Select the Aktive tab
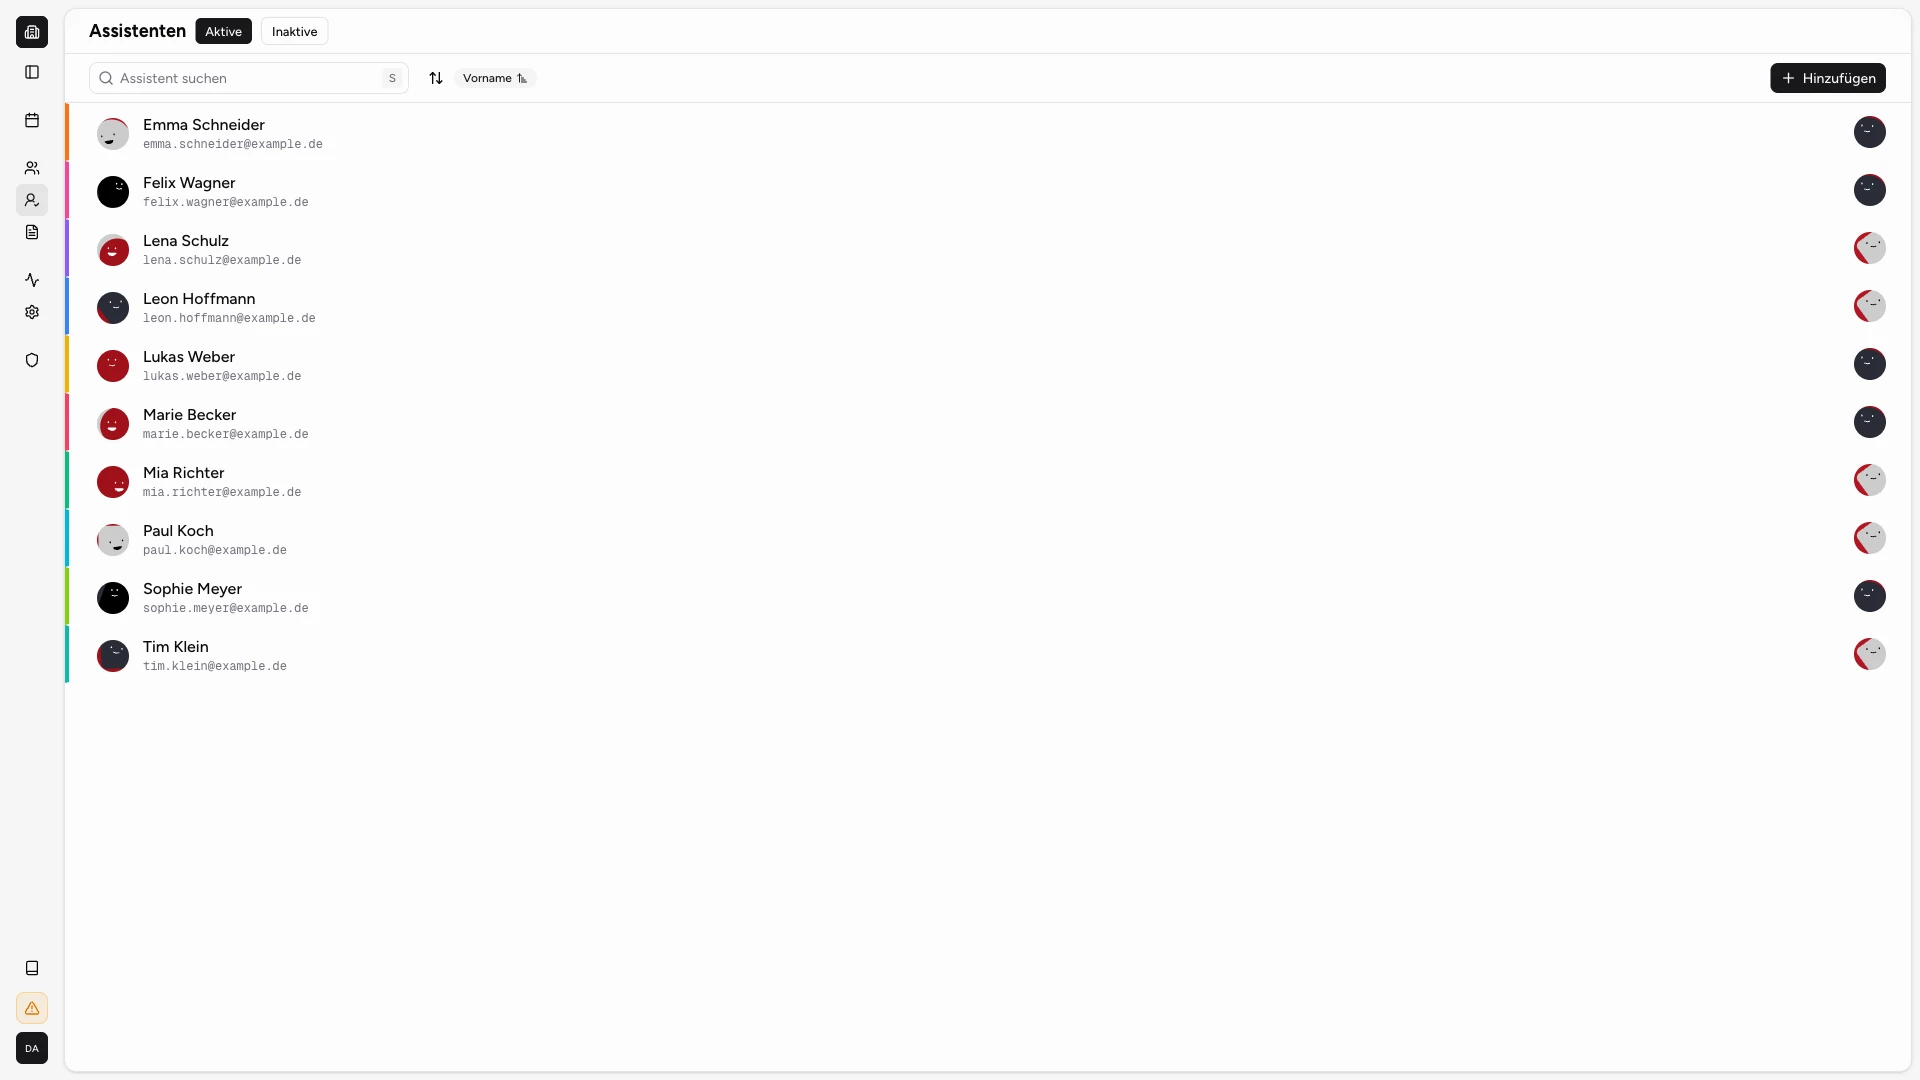Viewport: 1920px width, 1080px height. tap(223, 31)
